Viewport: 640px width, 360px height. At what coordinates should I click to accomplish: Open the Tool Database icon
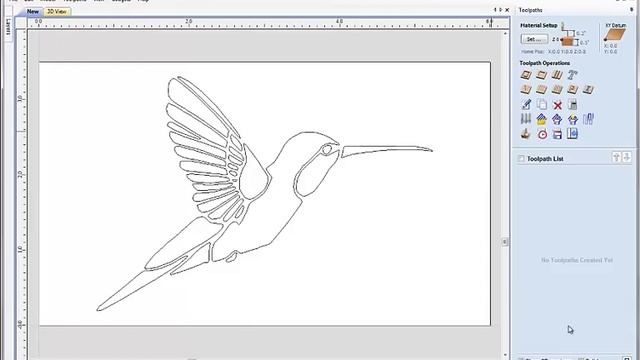click(x=526, y=119)
